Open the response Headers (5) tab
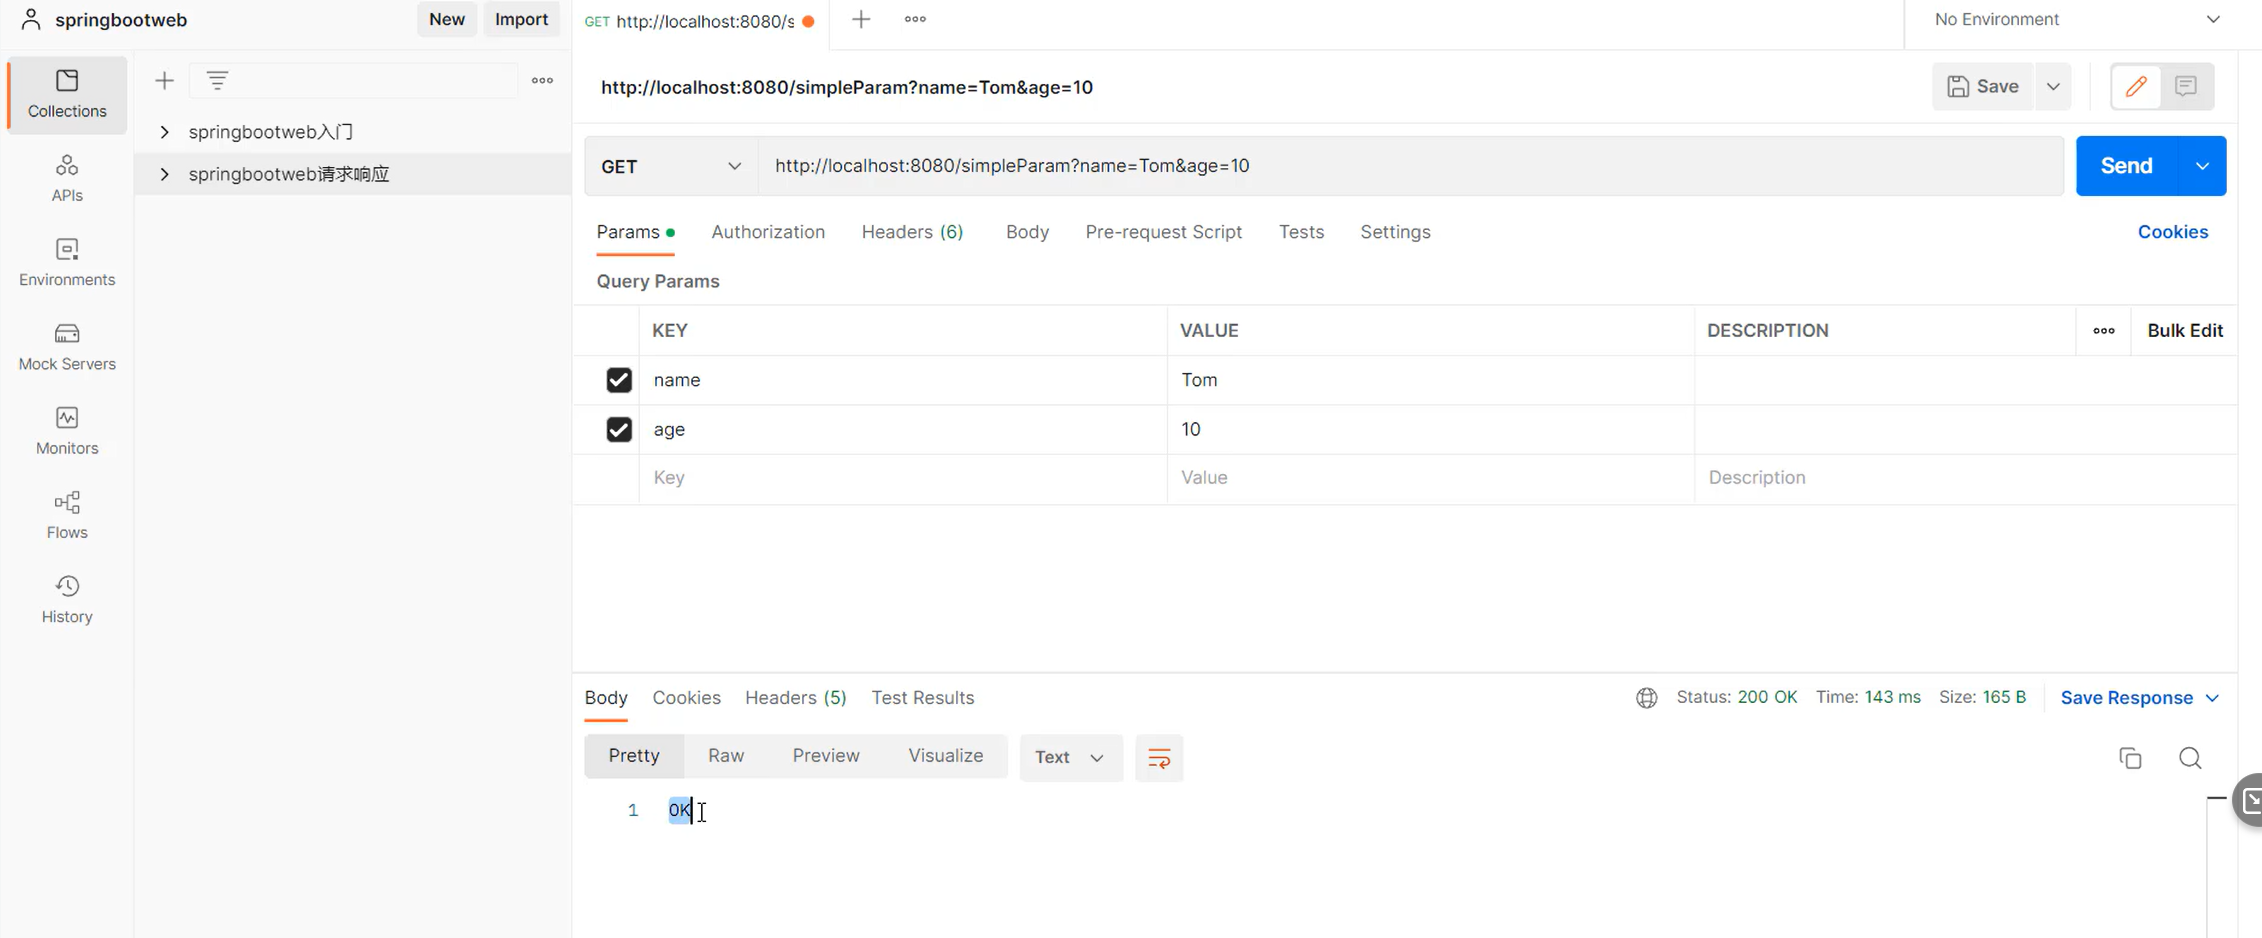This screenshot has width=2262, height=938. point(795,698)
